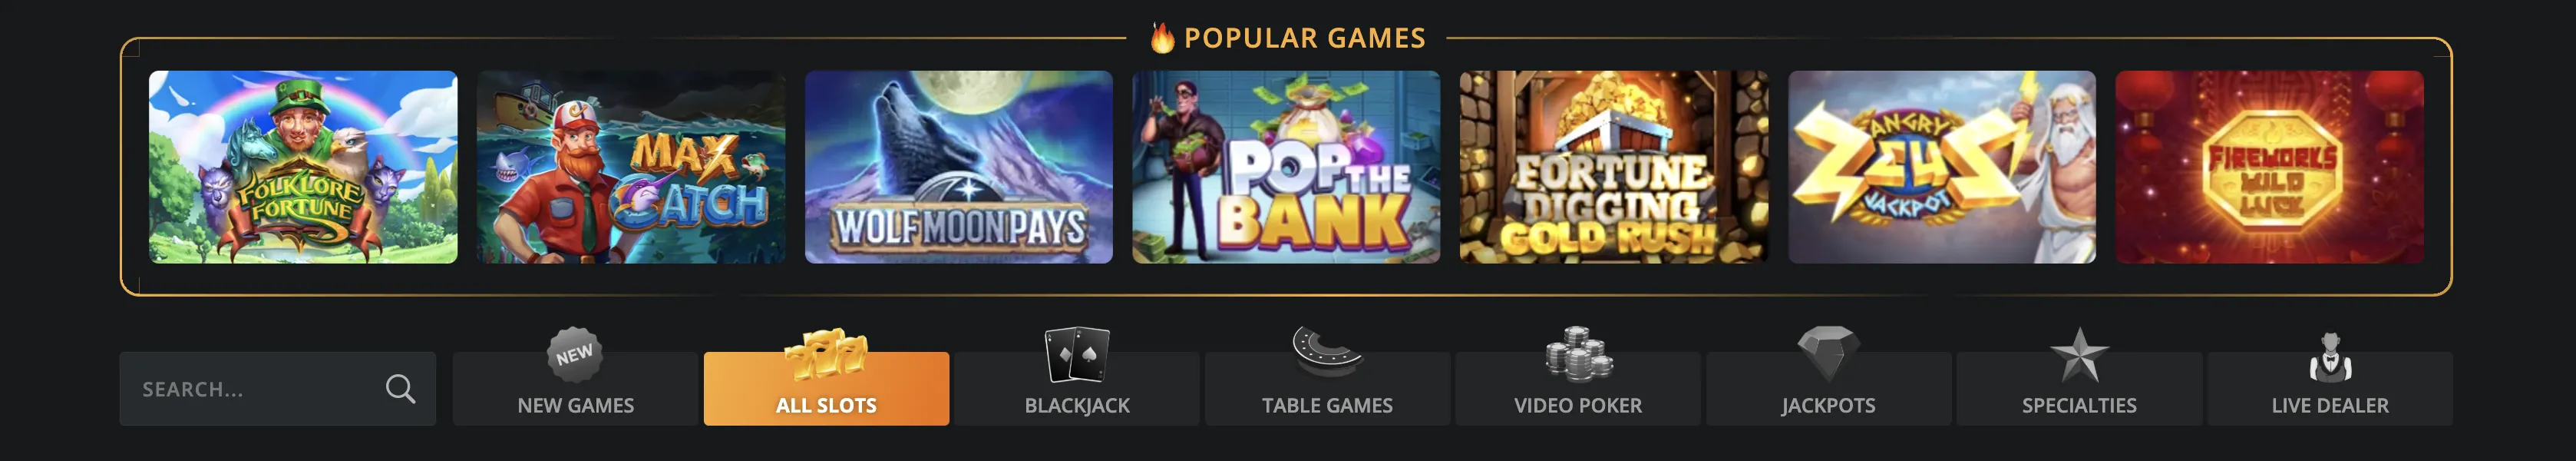Click the flame icon beside Popular Games

tap(1161, 38)
